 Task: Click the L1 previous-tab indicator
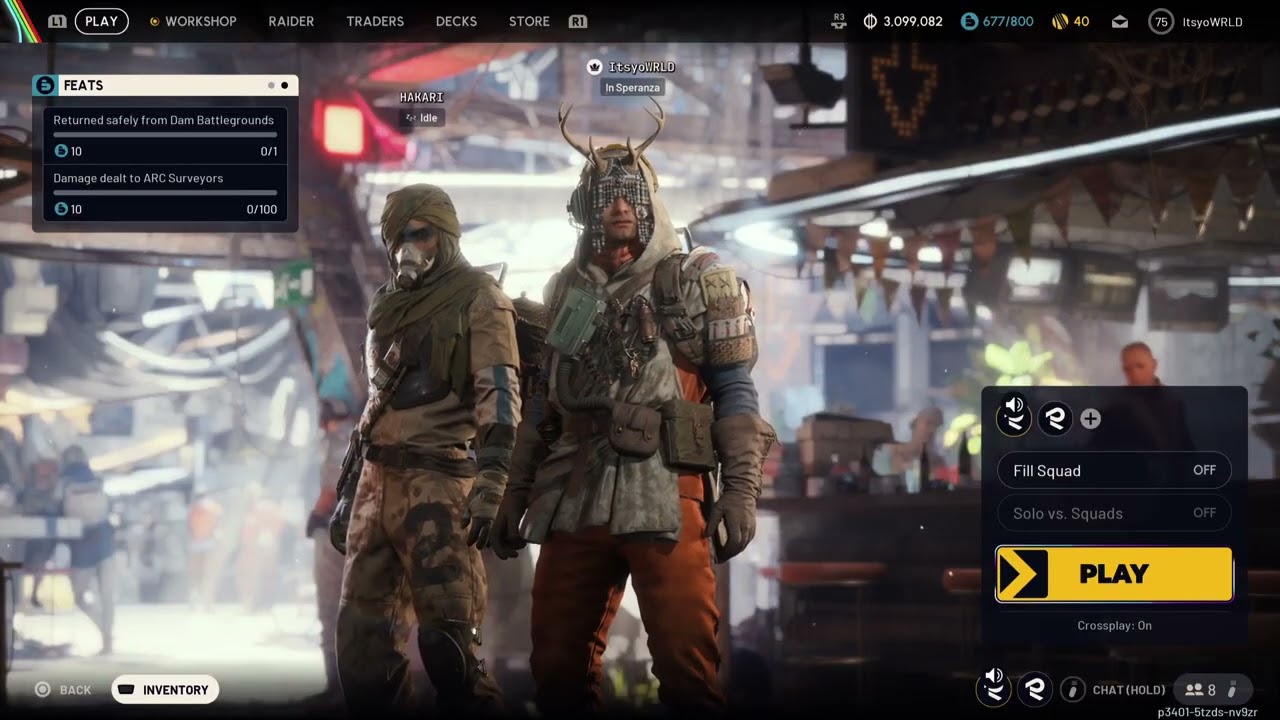(x=57, y=21)
